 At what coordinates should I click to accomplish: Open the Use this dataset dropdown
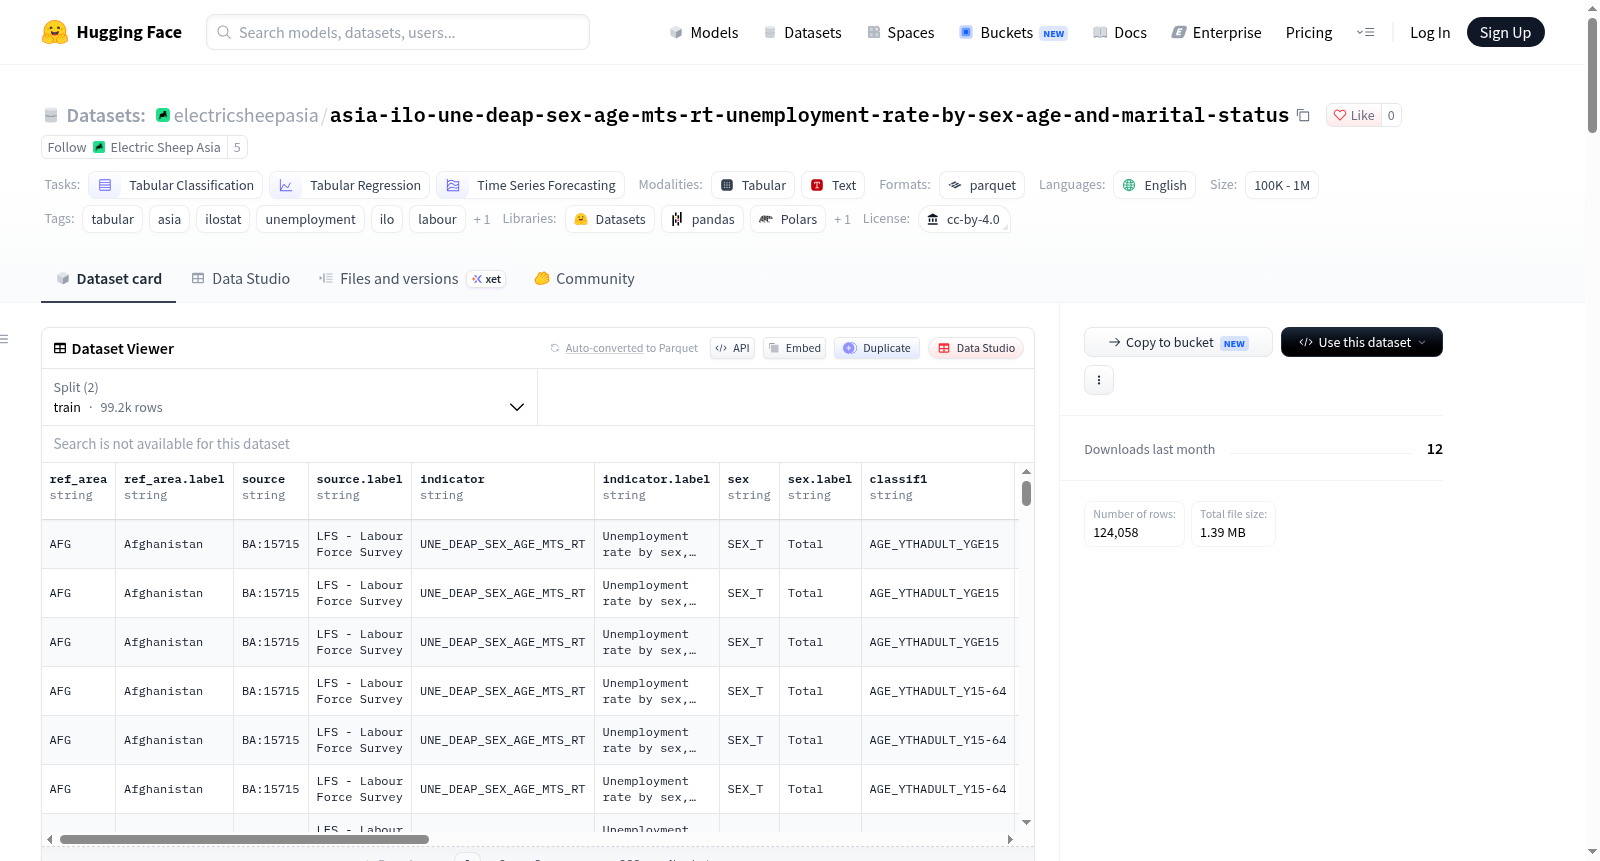[1362, 342]
